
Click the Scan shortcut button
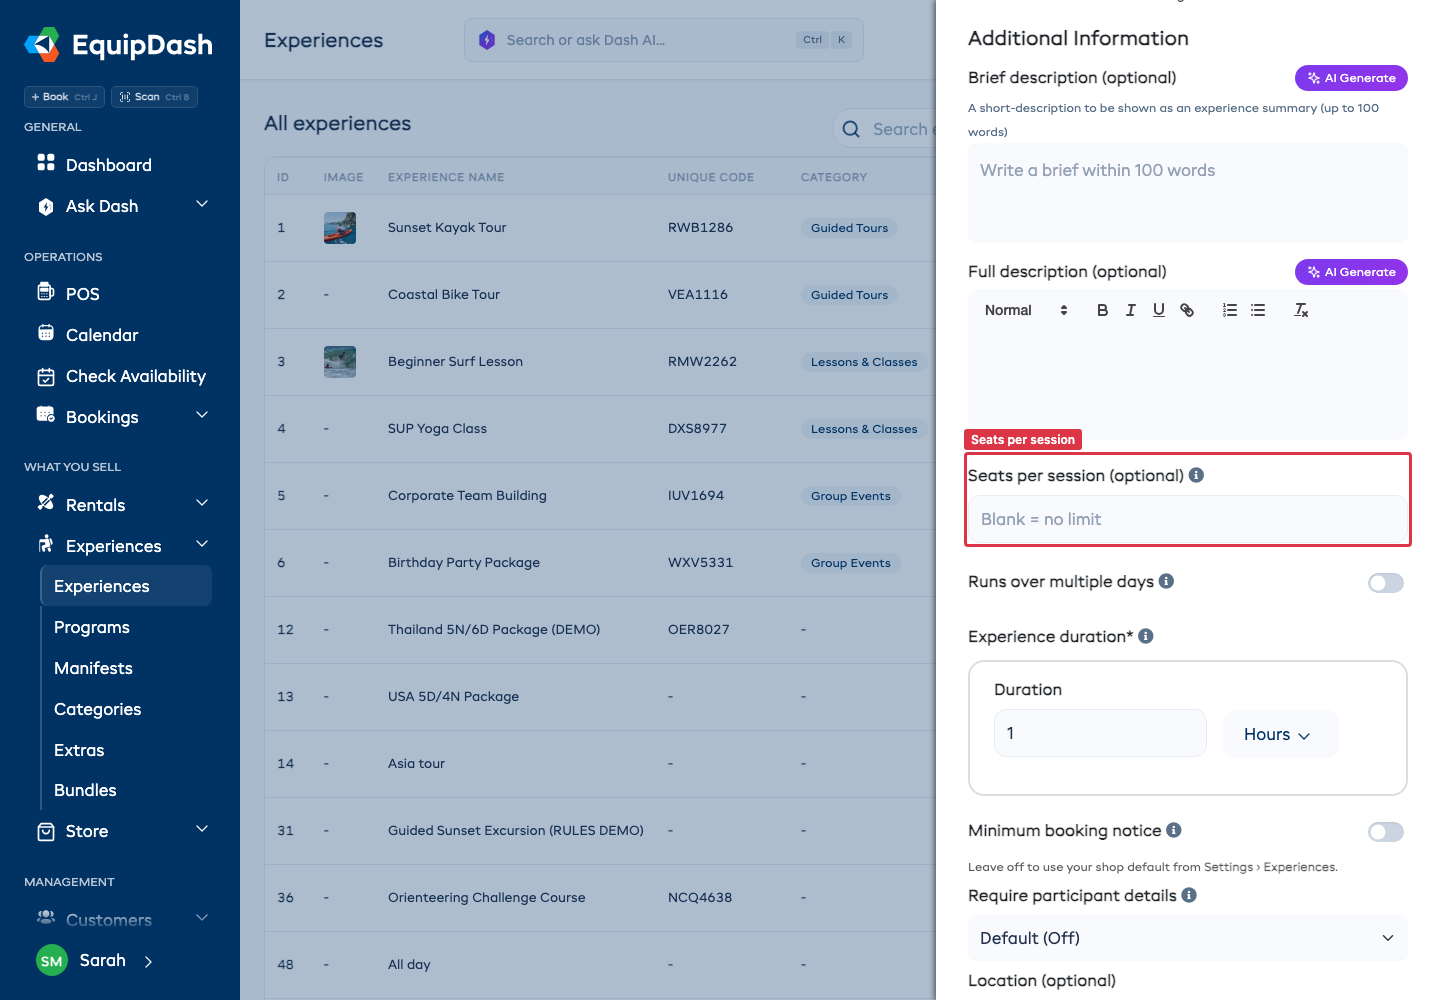pyautogui.click(x=154, y=97)
